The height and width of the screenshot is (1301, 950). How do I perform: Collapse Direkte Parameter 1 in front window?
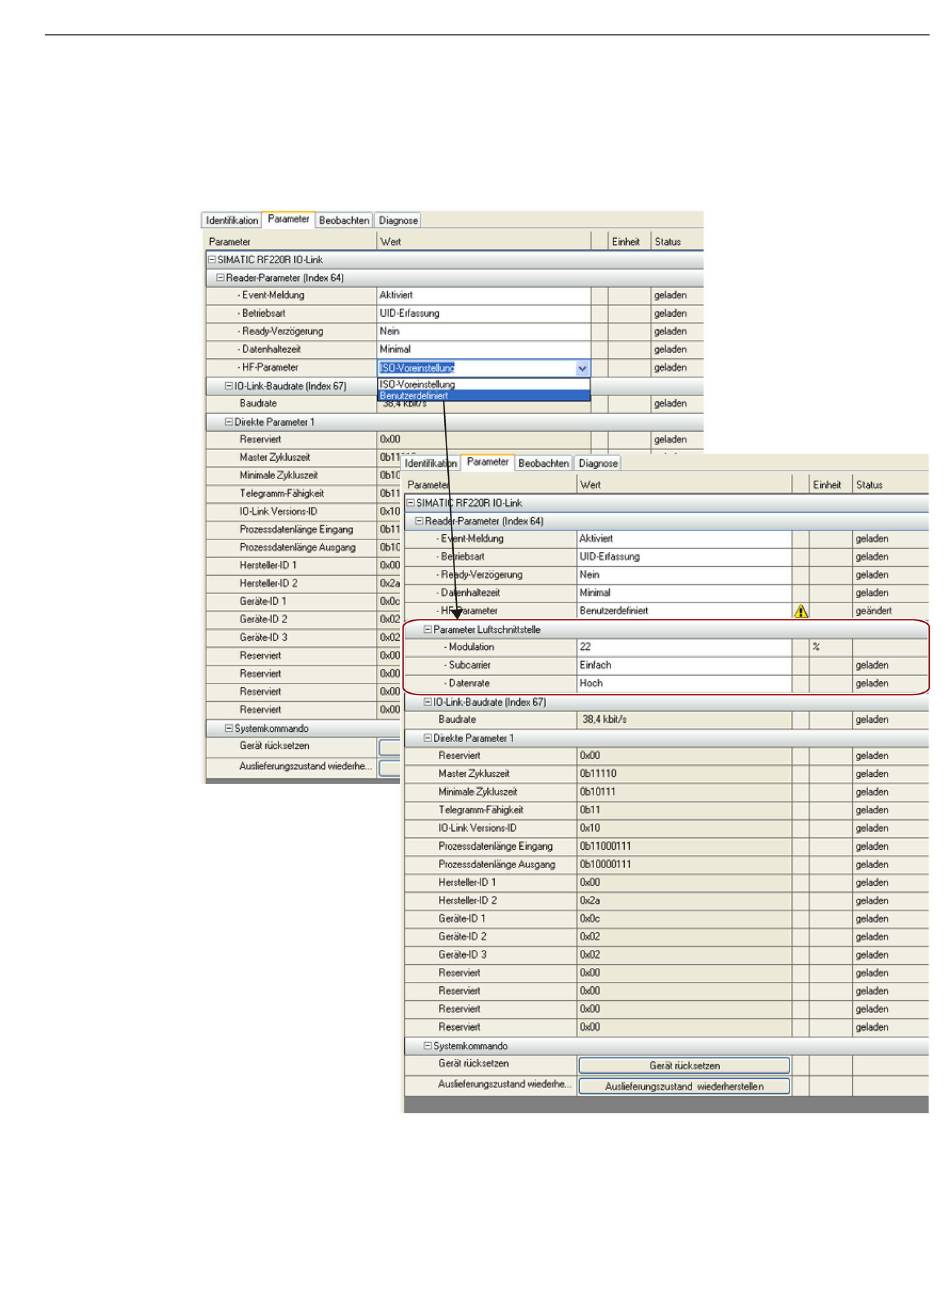click(x=428, y=738)
